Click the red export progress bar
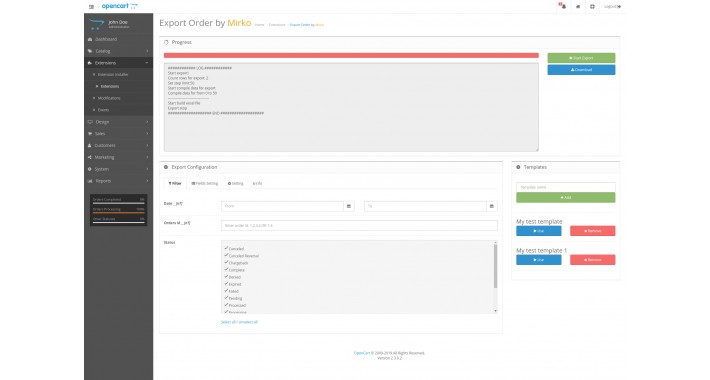Viewport: 710px width, 380px height. pyautogui.click(x=351, y=55)
